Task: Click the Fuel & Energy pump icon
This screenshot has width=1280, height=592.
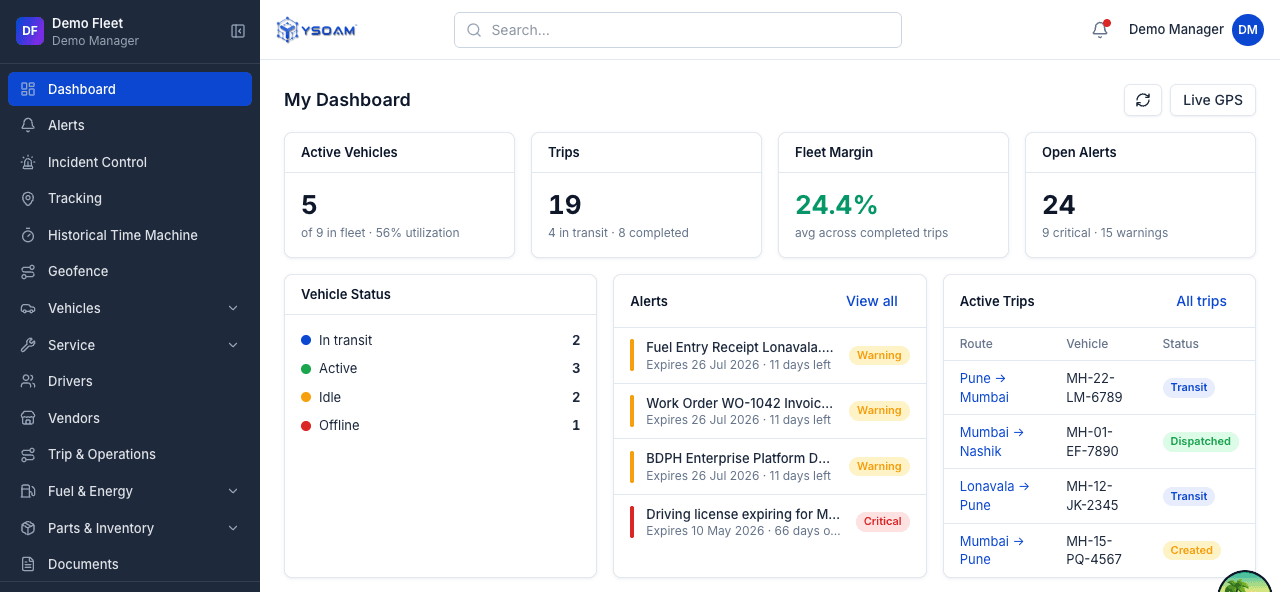Action: (x=28, y=491)
